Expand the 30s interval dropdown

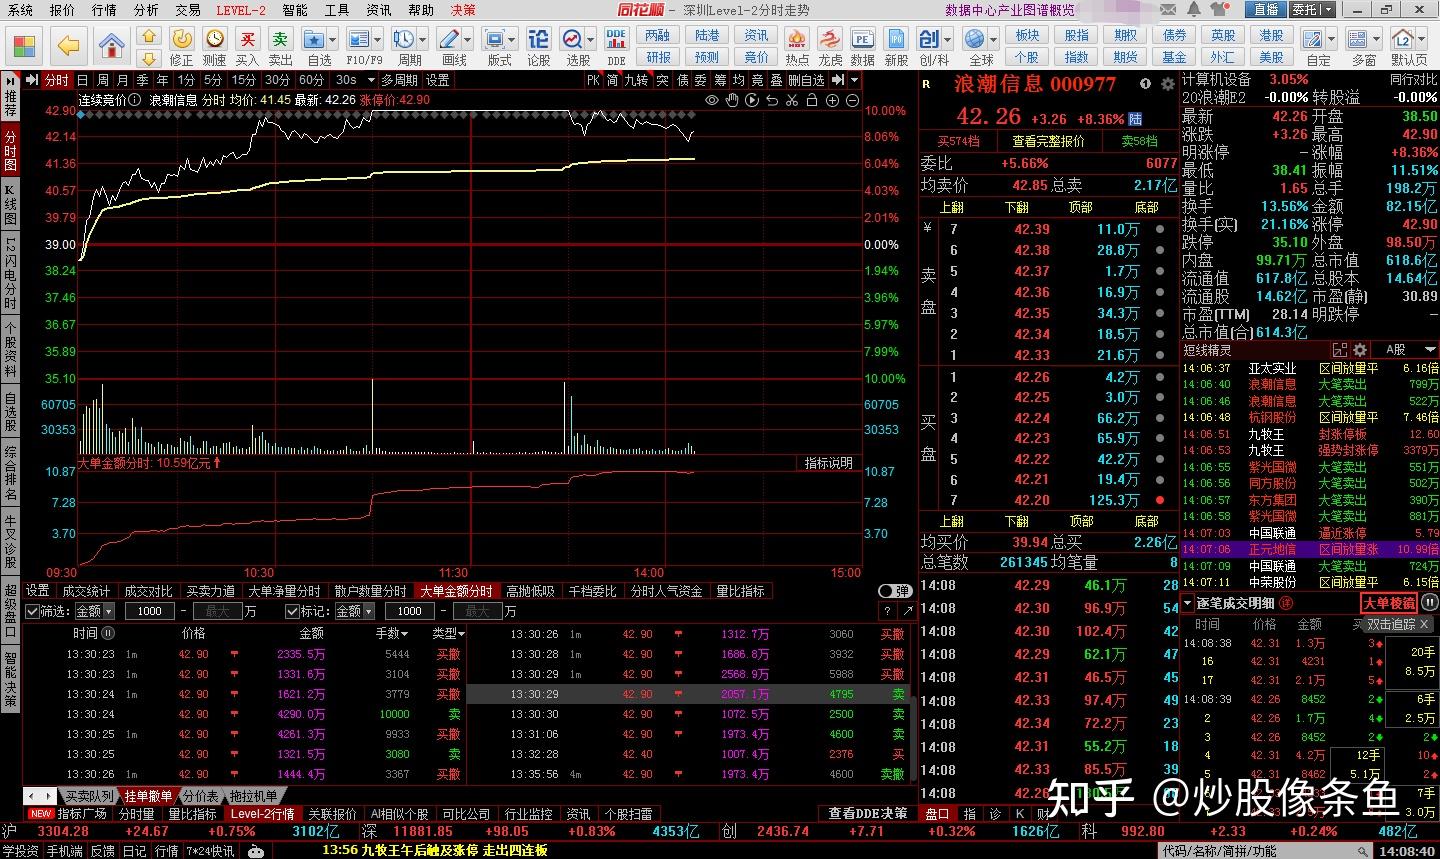pyautogui.click(x=371, y=80)
